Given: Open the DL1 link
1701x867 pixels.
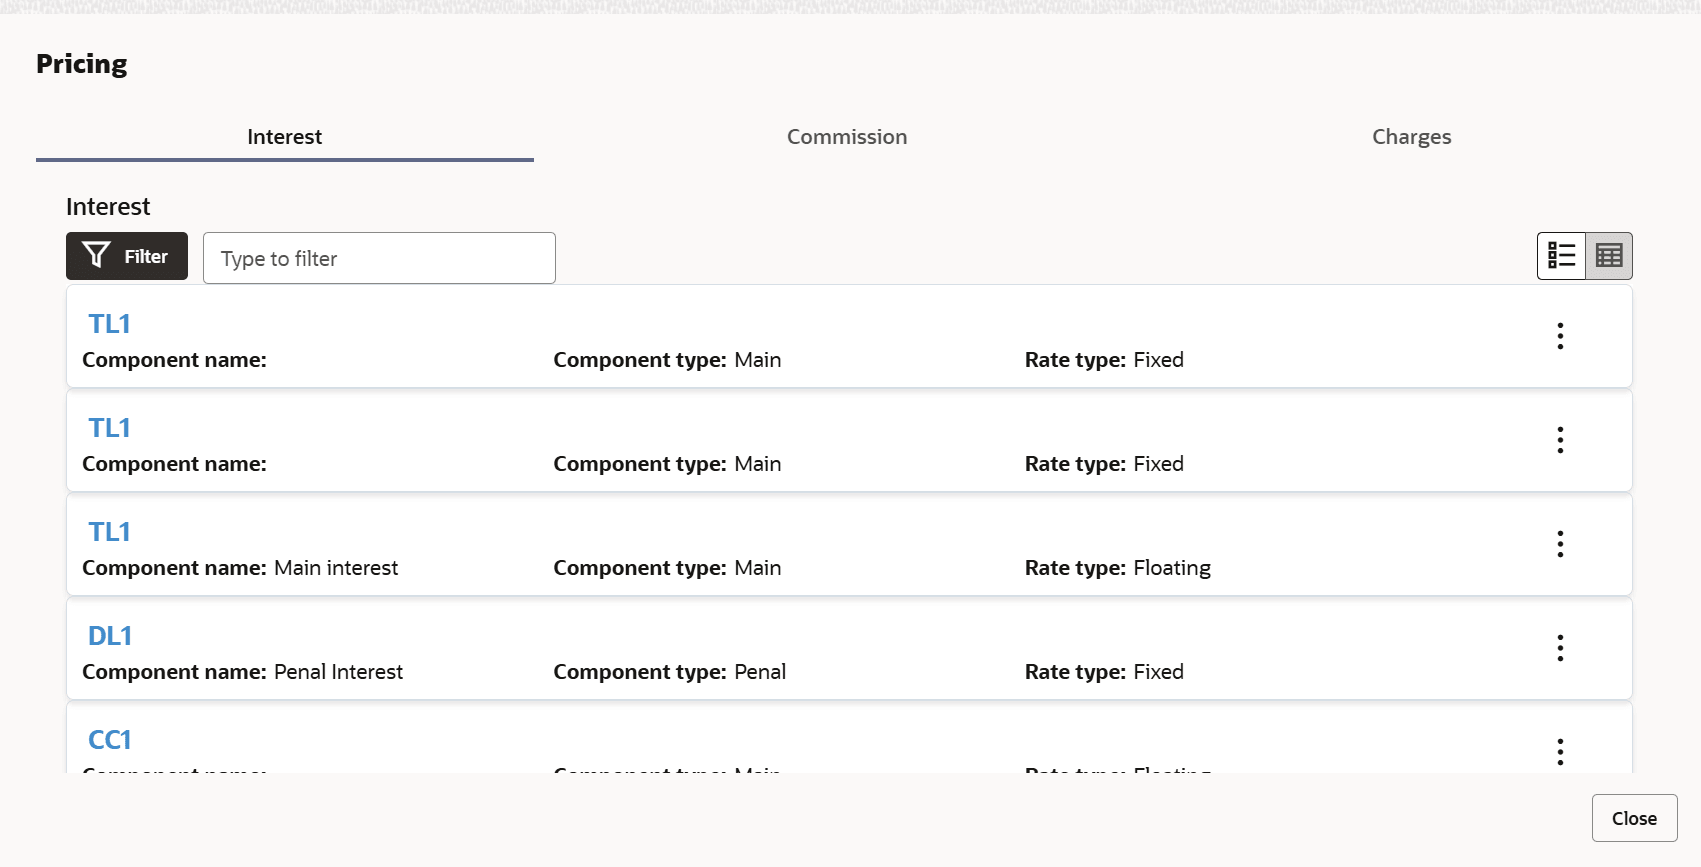Looking at the screenshot, I should pyautogui.click(x=110, y=636).
